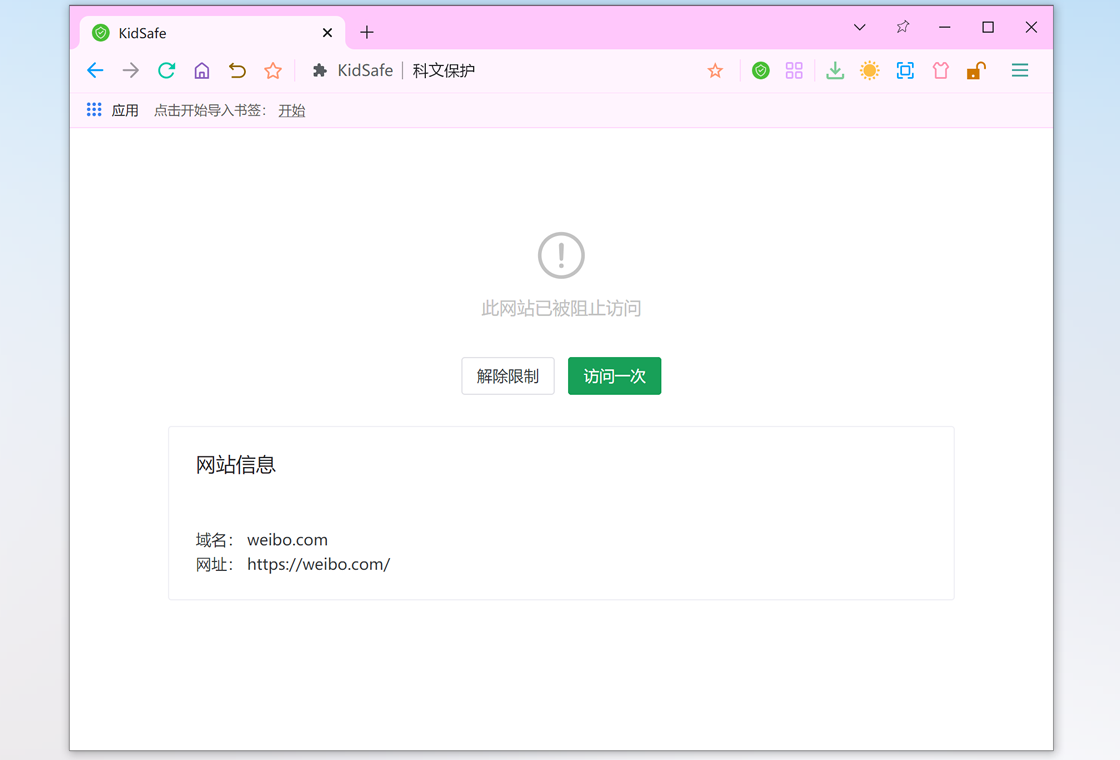Open the green shield KidSafe extension icon
The image size is (1120, 760).
(x=761, y=70)
